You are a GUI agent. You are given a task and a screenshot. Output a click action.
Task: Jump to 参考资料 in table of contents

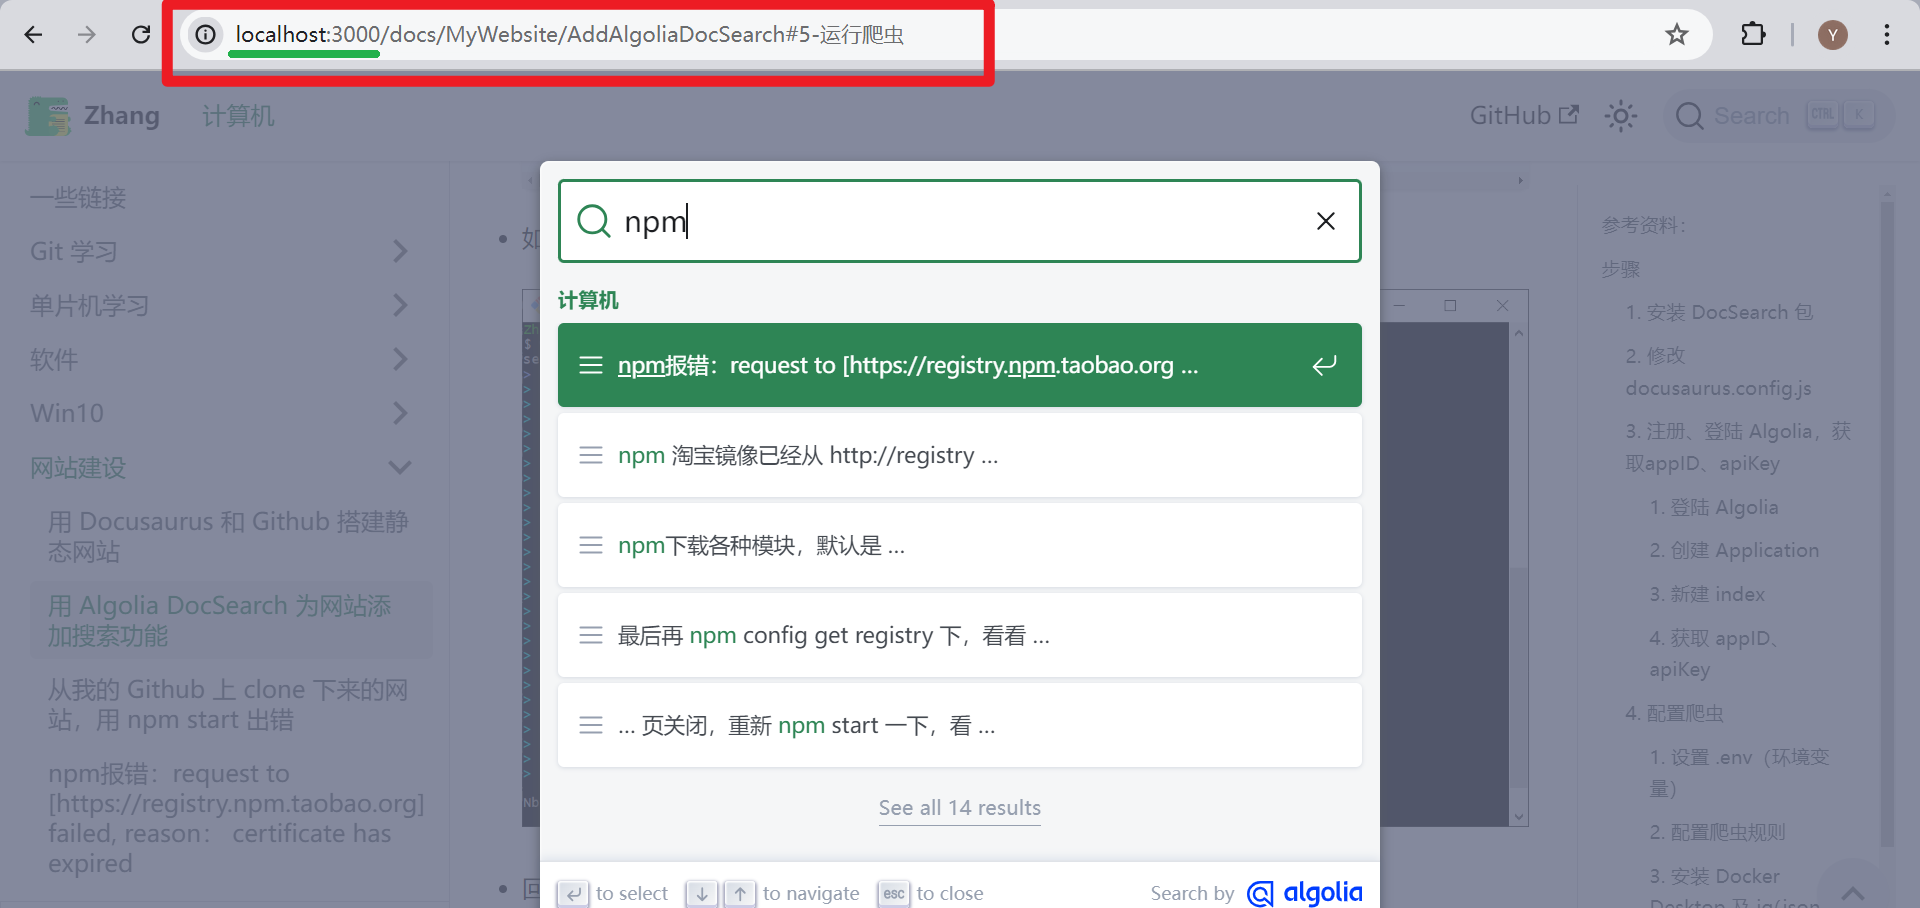coord(1645,225)
